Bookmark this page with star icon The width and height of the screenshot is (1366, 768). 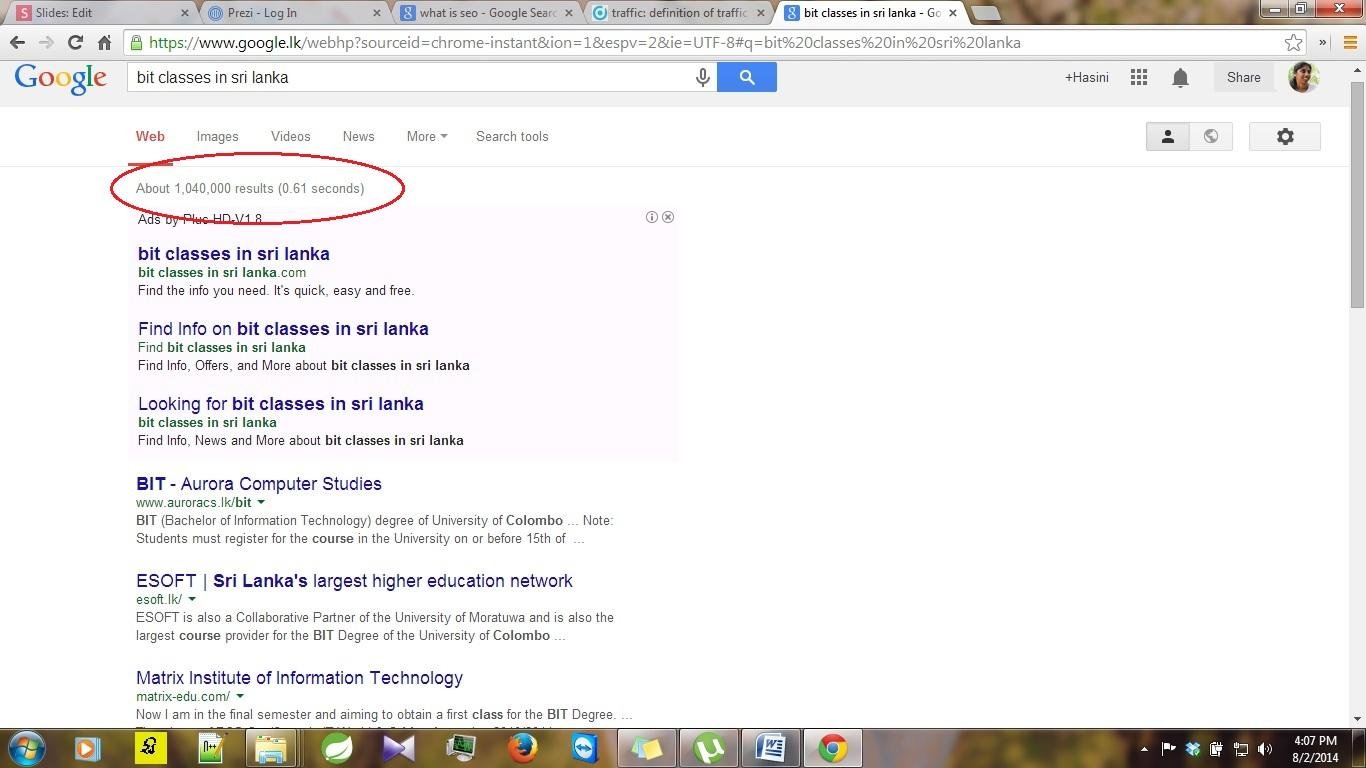tap(1293, 42)
